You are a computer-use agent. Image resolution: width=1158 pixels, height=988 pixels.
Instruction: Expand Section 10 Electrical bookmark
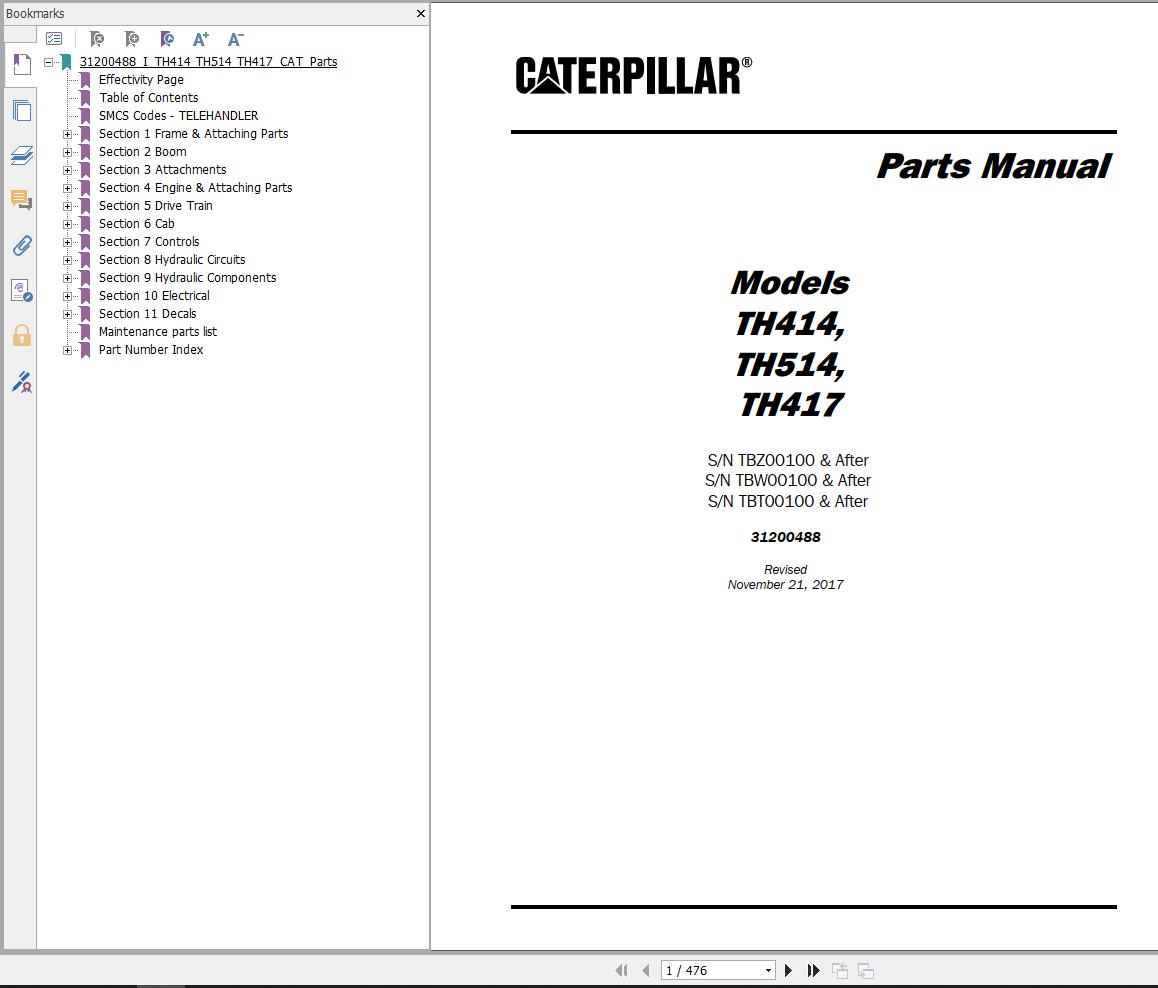(66, 296)
